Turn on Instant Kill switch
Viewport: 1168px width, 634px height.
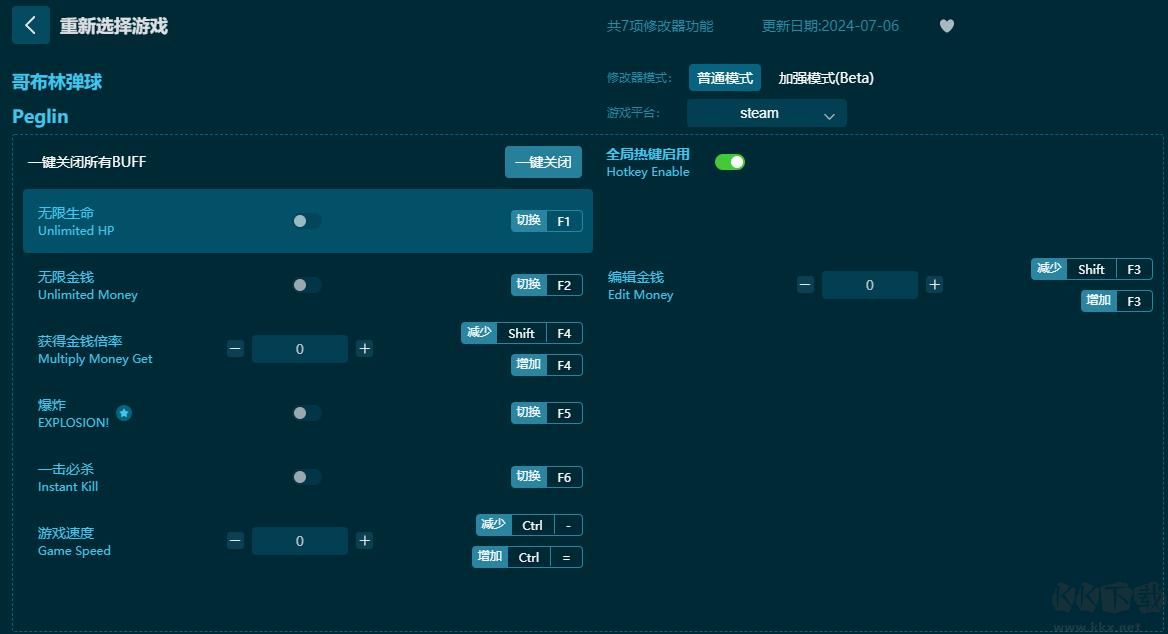coord(306,478)
